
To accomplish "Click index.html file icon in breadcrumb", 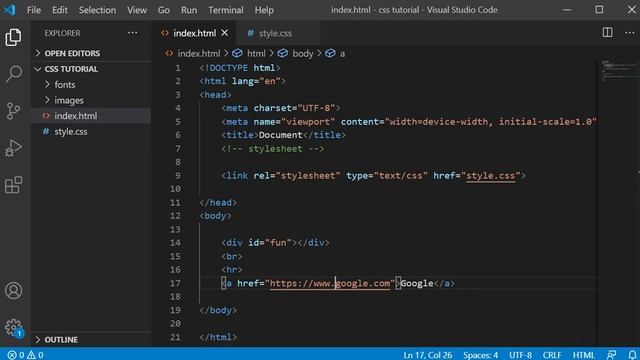I will [x=169, y=53].
